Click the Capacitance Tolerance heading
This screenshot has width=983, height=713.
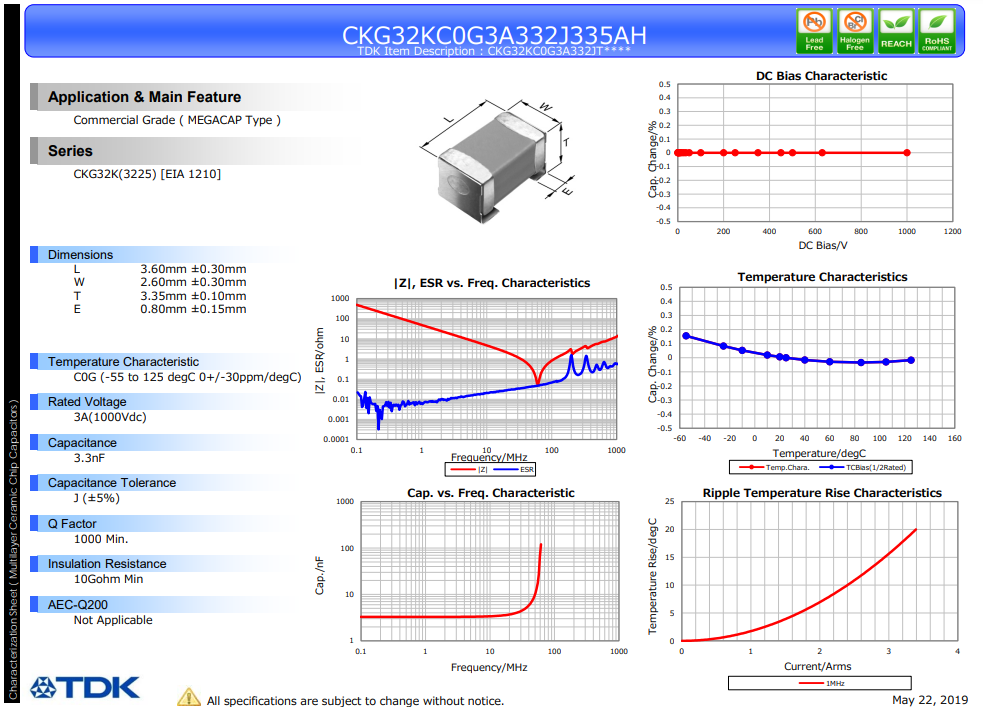(112, 483)
